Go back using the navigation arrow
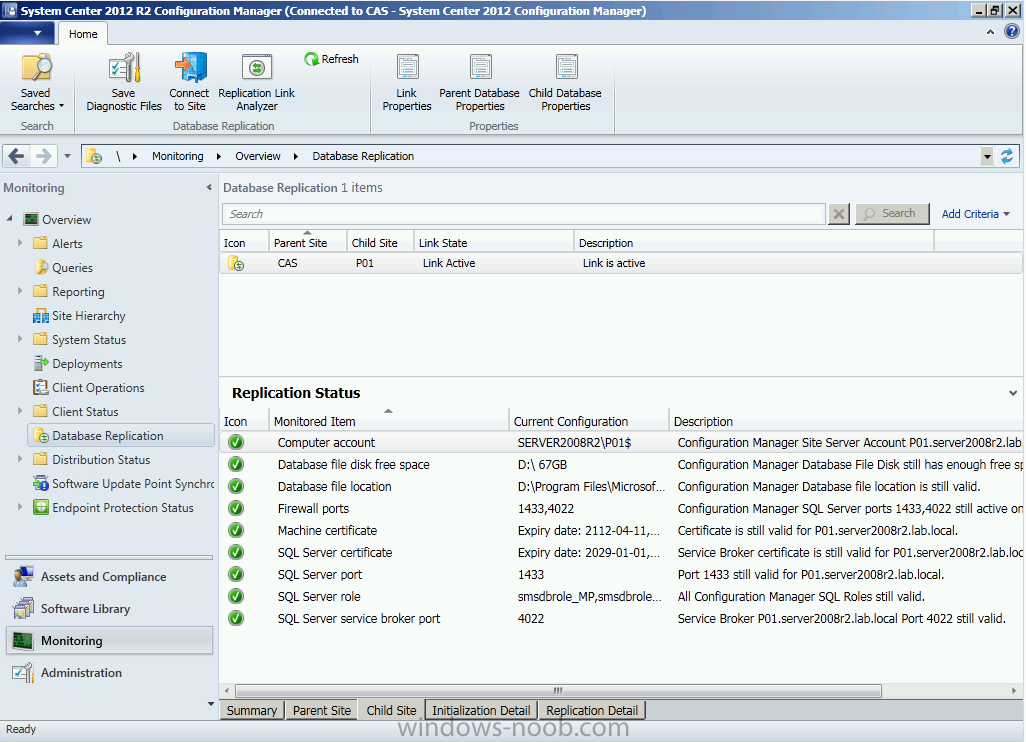1026x742 pixels. 17,156
